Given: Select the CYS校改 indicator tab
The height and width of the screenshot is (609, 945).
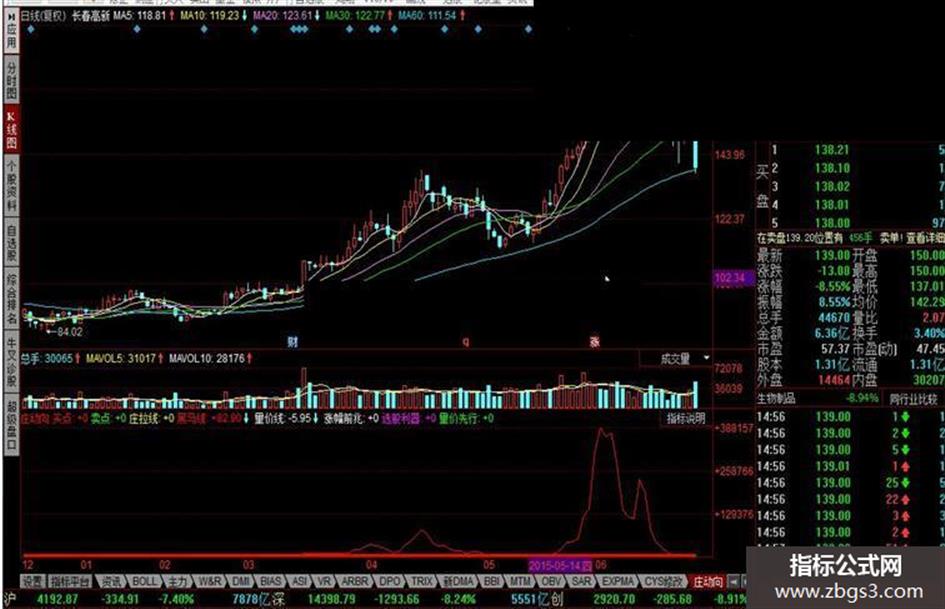Looking at the screenshot, I should [664, 581].
